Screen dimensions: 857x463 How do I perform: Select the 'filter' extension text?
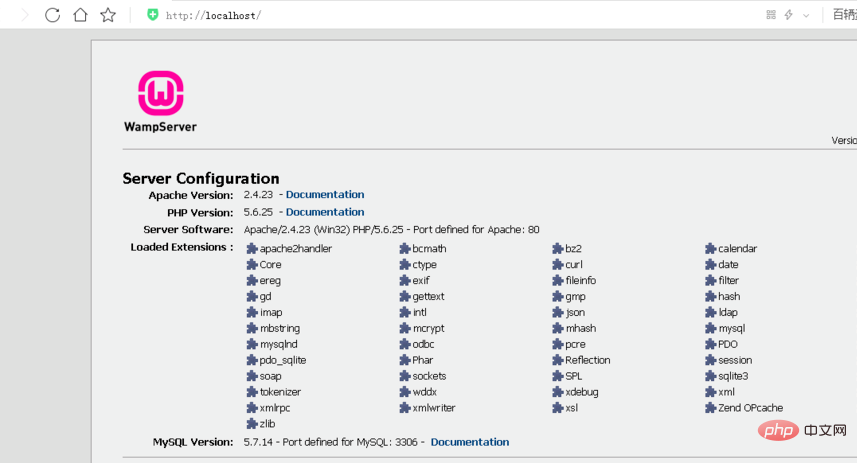pos(729,280)
